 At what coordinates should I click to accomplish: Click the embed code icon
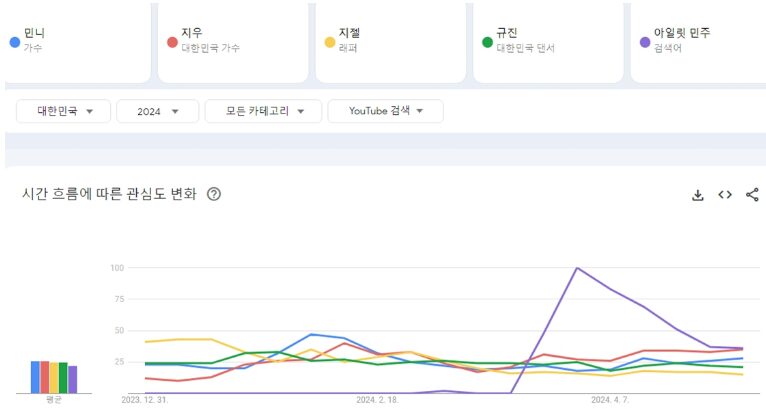click(725, 194)
